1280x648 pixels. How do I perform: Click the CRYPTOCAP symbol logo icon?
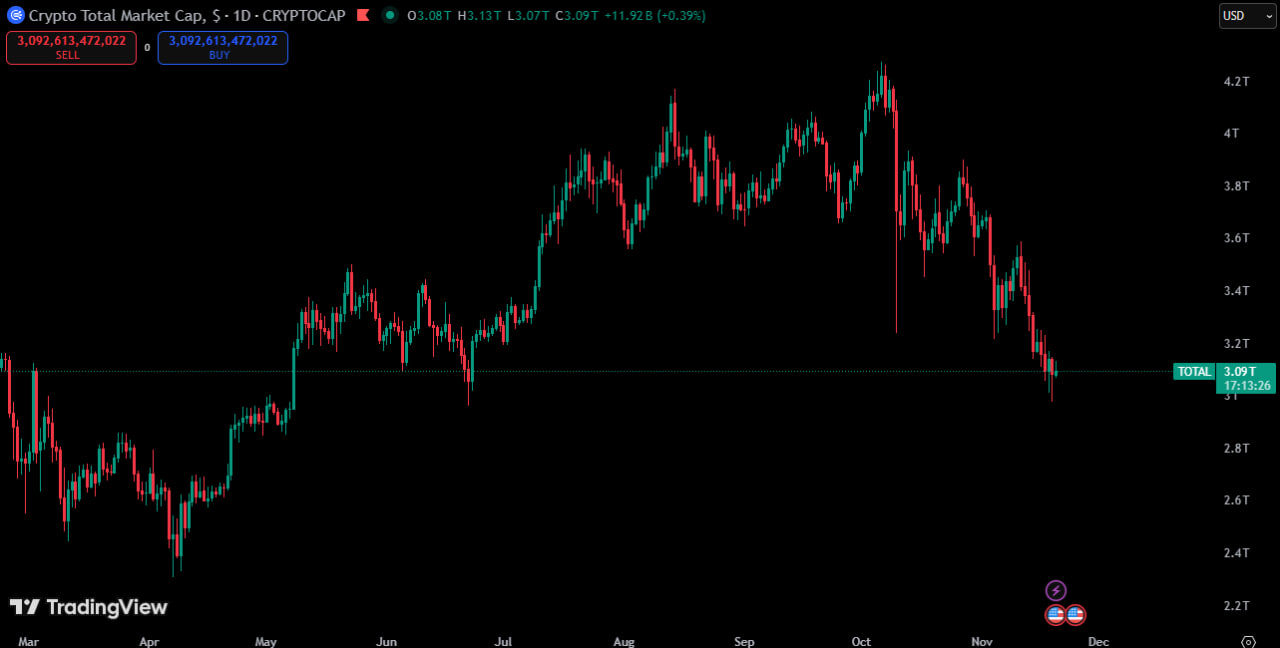(15, 16)
